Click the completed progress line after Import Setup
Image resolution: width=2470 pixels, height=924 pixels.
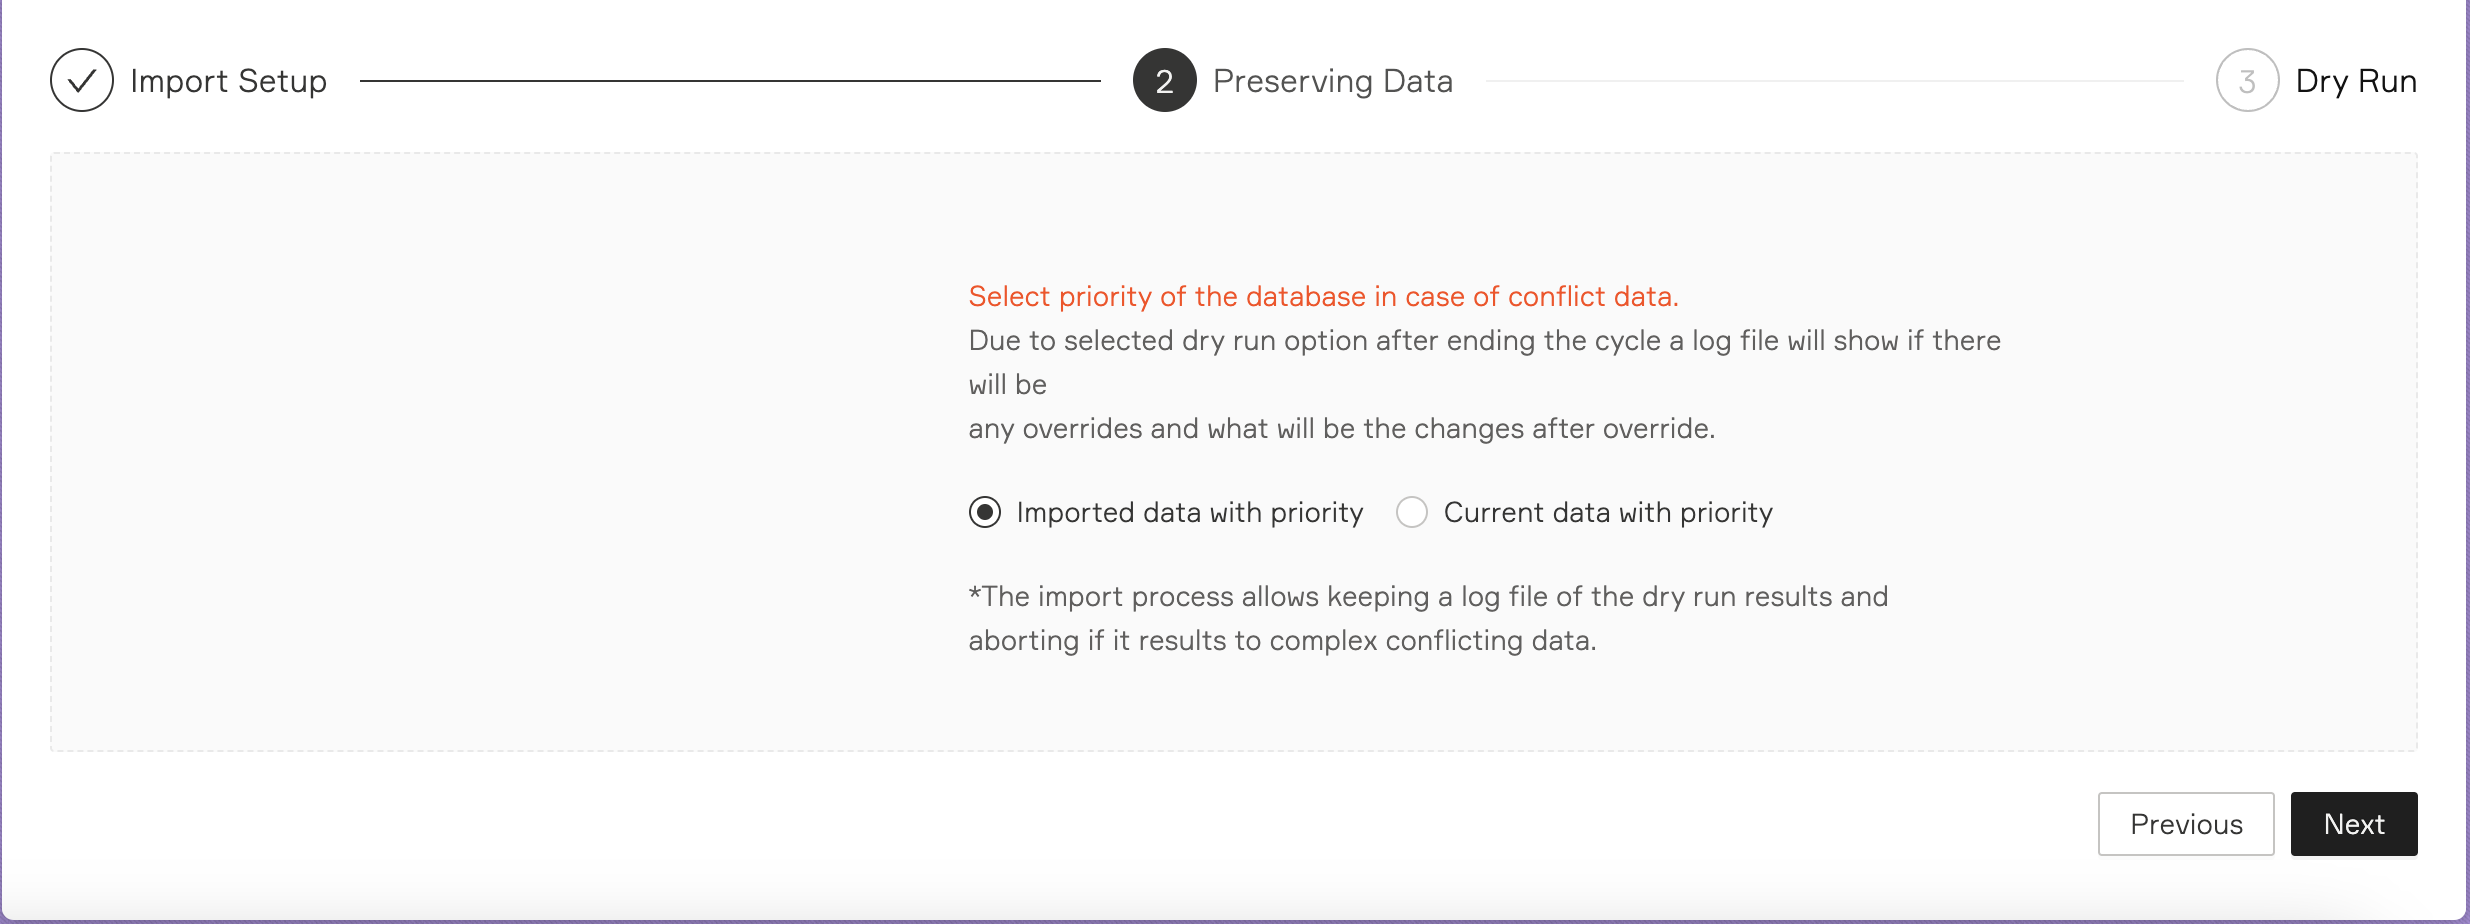(730, 81)
